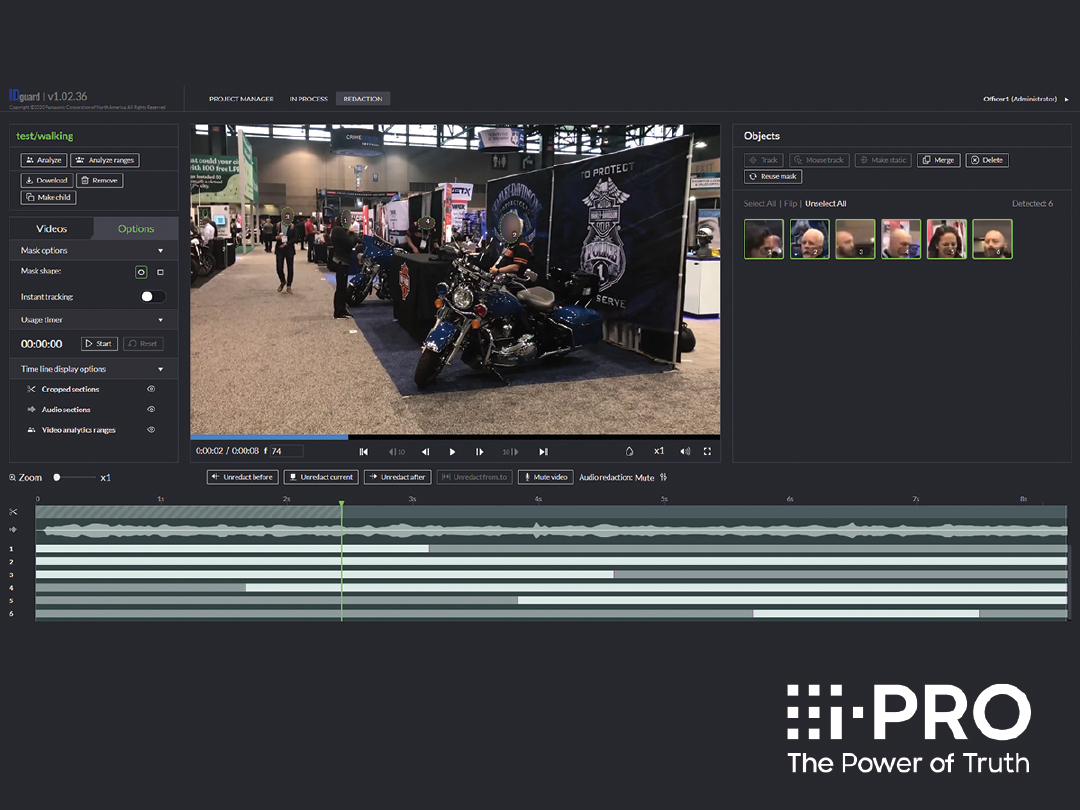Toggle Video analytics ranges visibility
Viewport: 1080px width, 810px height.
(151, 430)
